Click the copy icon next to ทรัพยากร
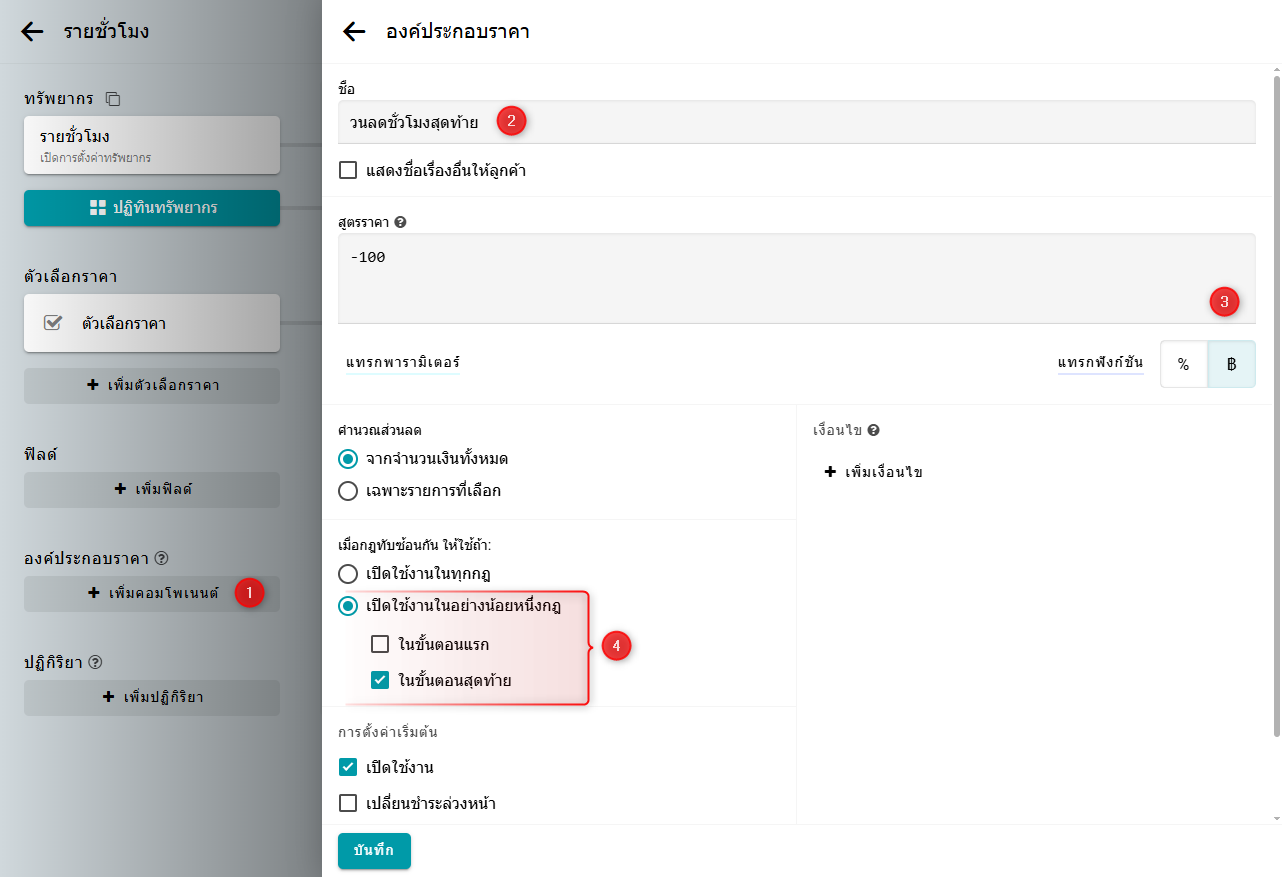The image size is (1282, 877). click(x=113, y=99)
